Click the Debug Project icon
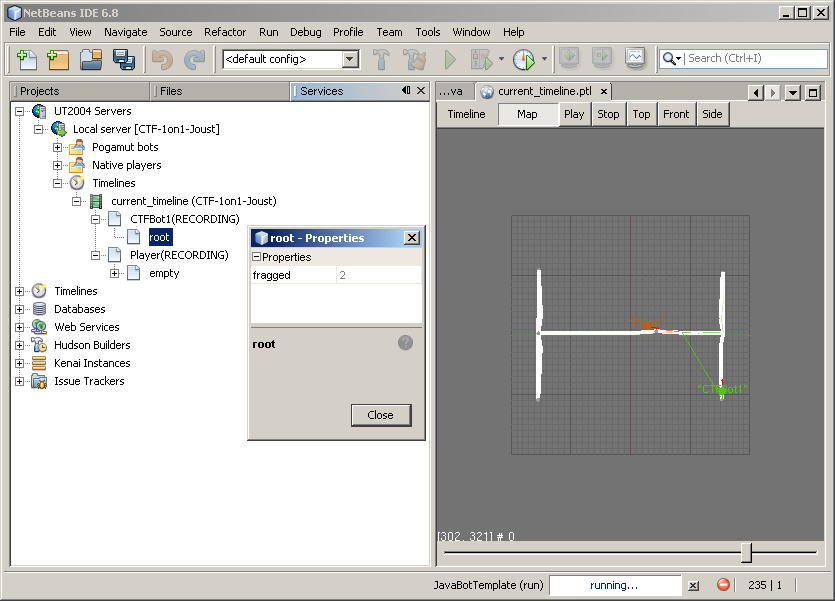This screenshot has height=601, width=835. click(x=481, y=59)
